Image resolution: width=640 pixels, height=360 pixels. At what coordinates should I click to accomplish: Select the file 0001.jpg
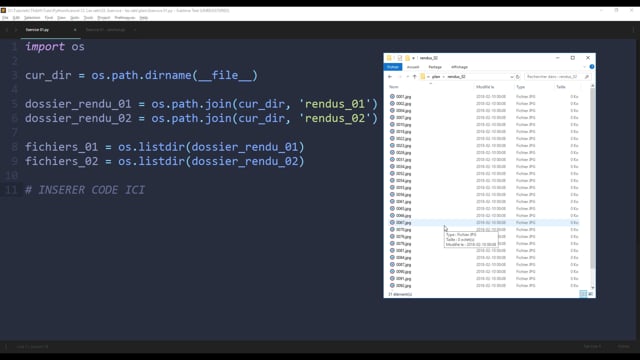click(x=403, y=97)
